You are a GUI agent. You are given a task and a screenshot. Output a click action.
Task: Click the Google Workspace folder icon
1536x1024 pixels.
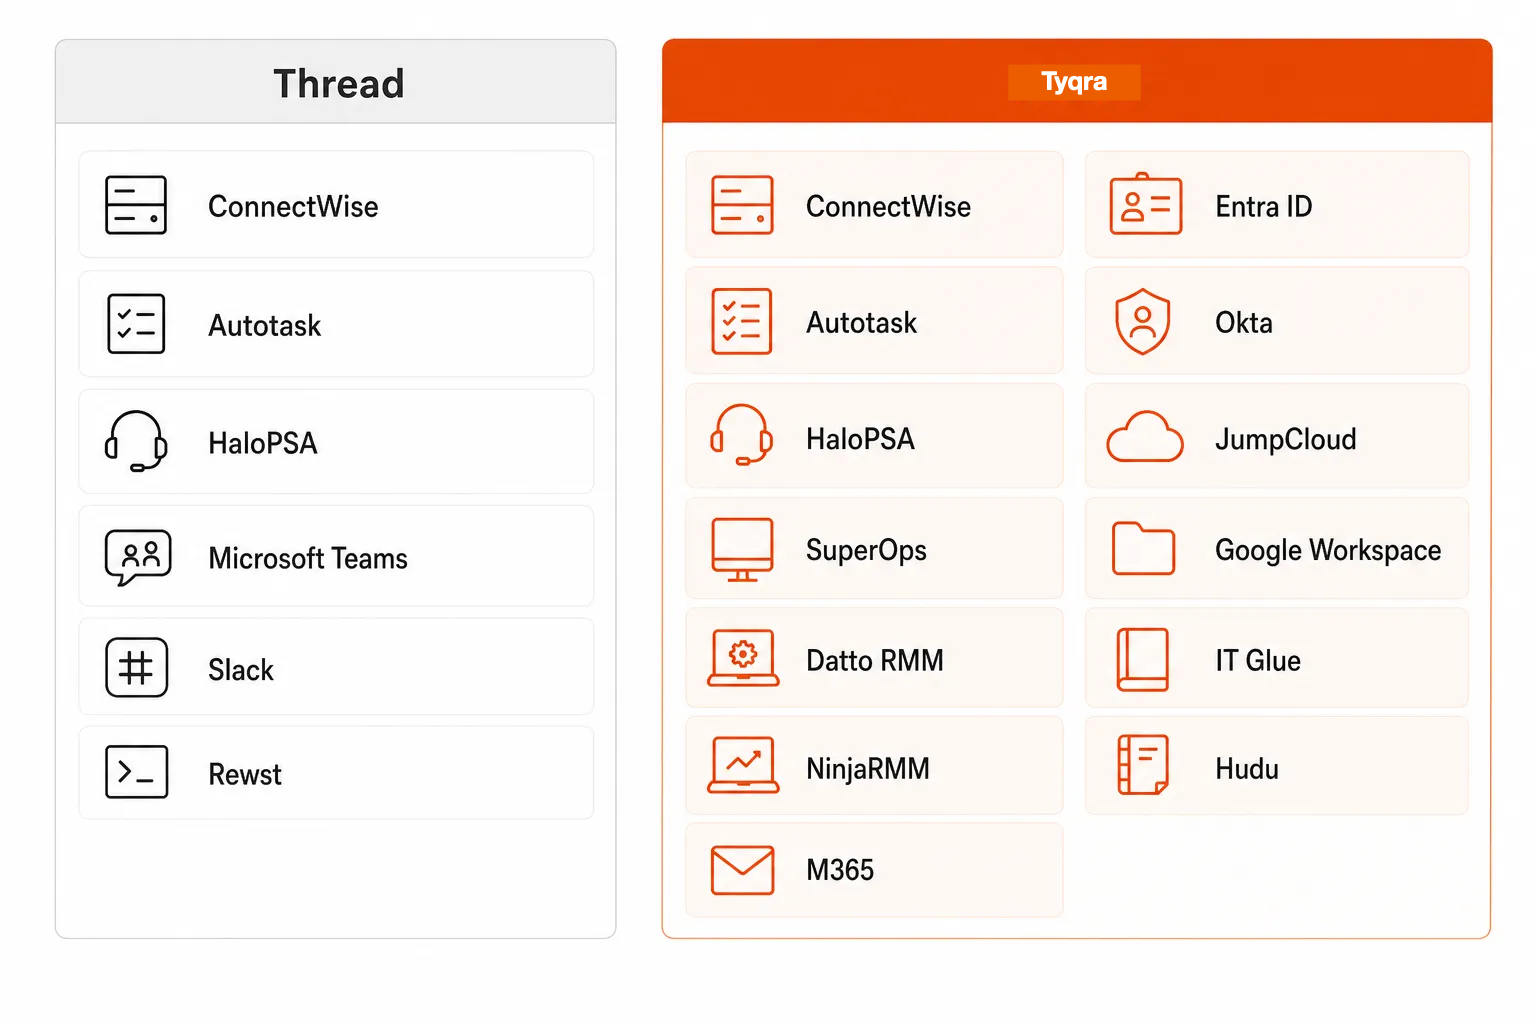point(1143,548)
